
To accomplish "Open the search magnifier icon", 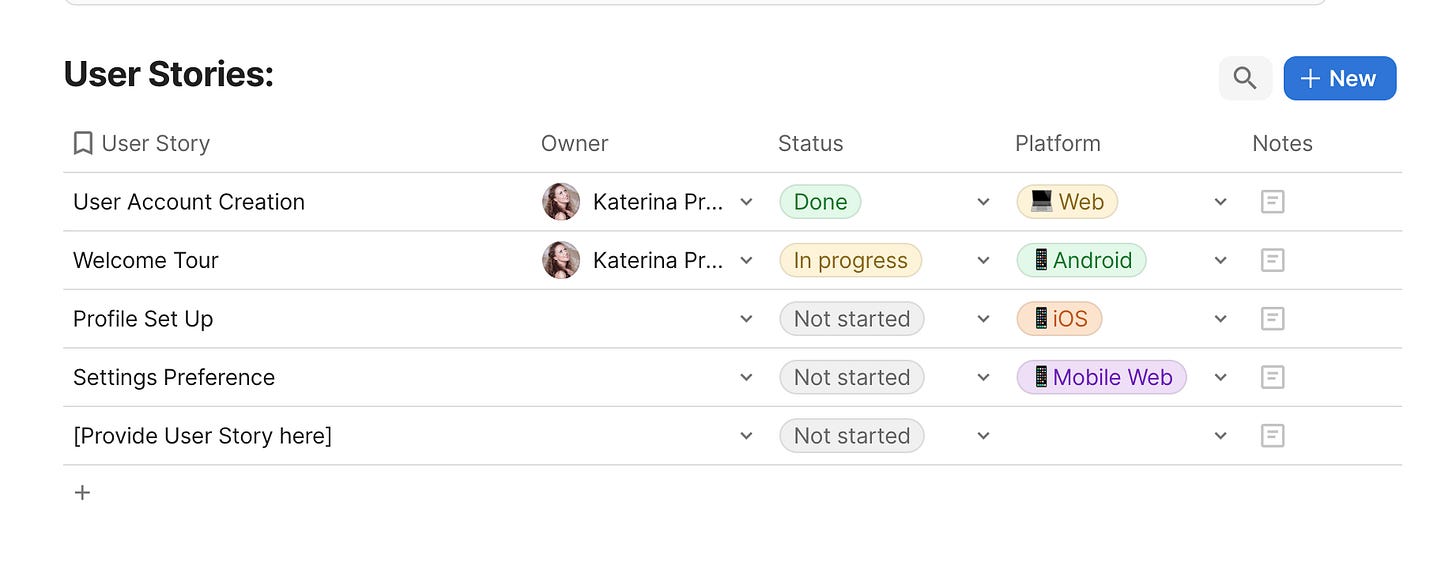I will (1245, 78).
